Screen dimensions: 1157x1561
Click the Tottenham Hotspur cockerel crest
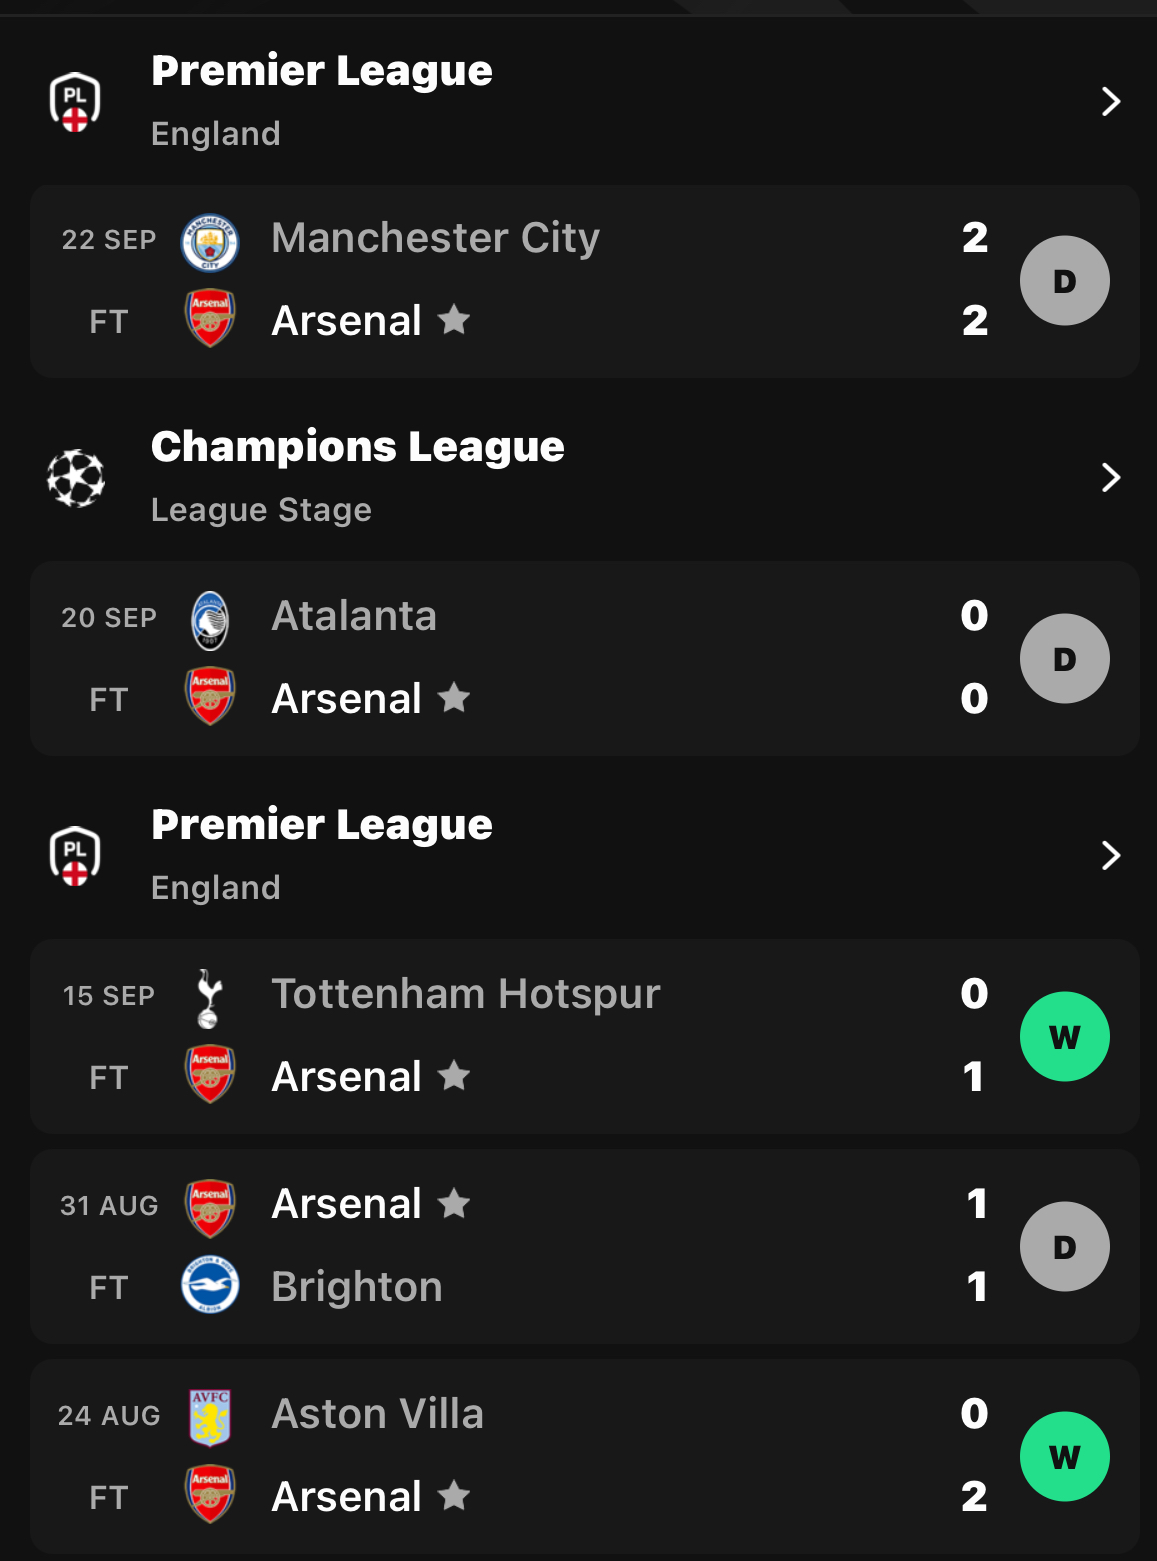click(x=208, y=998)
